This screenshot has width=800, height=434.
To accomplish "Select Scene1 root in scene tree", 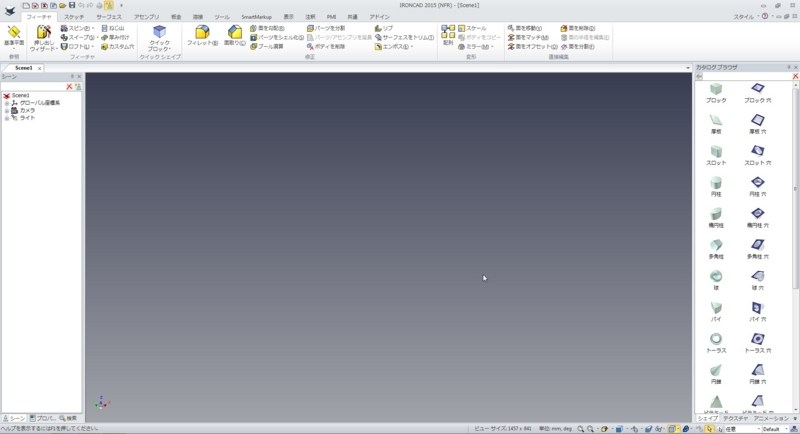I will tap(17, 95).
